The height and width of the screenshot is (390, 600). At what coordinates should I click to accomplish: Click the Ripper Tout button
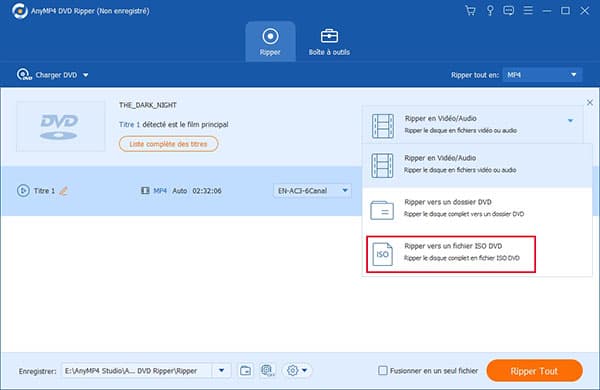coord(534,371)
